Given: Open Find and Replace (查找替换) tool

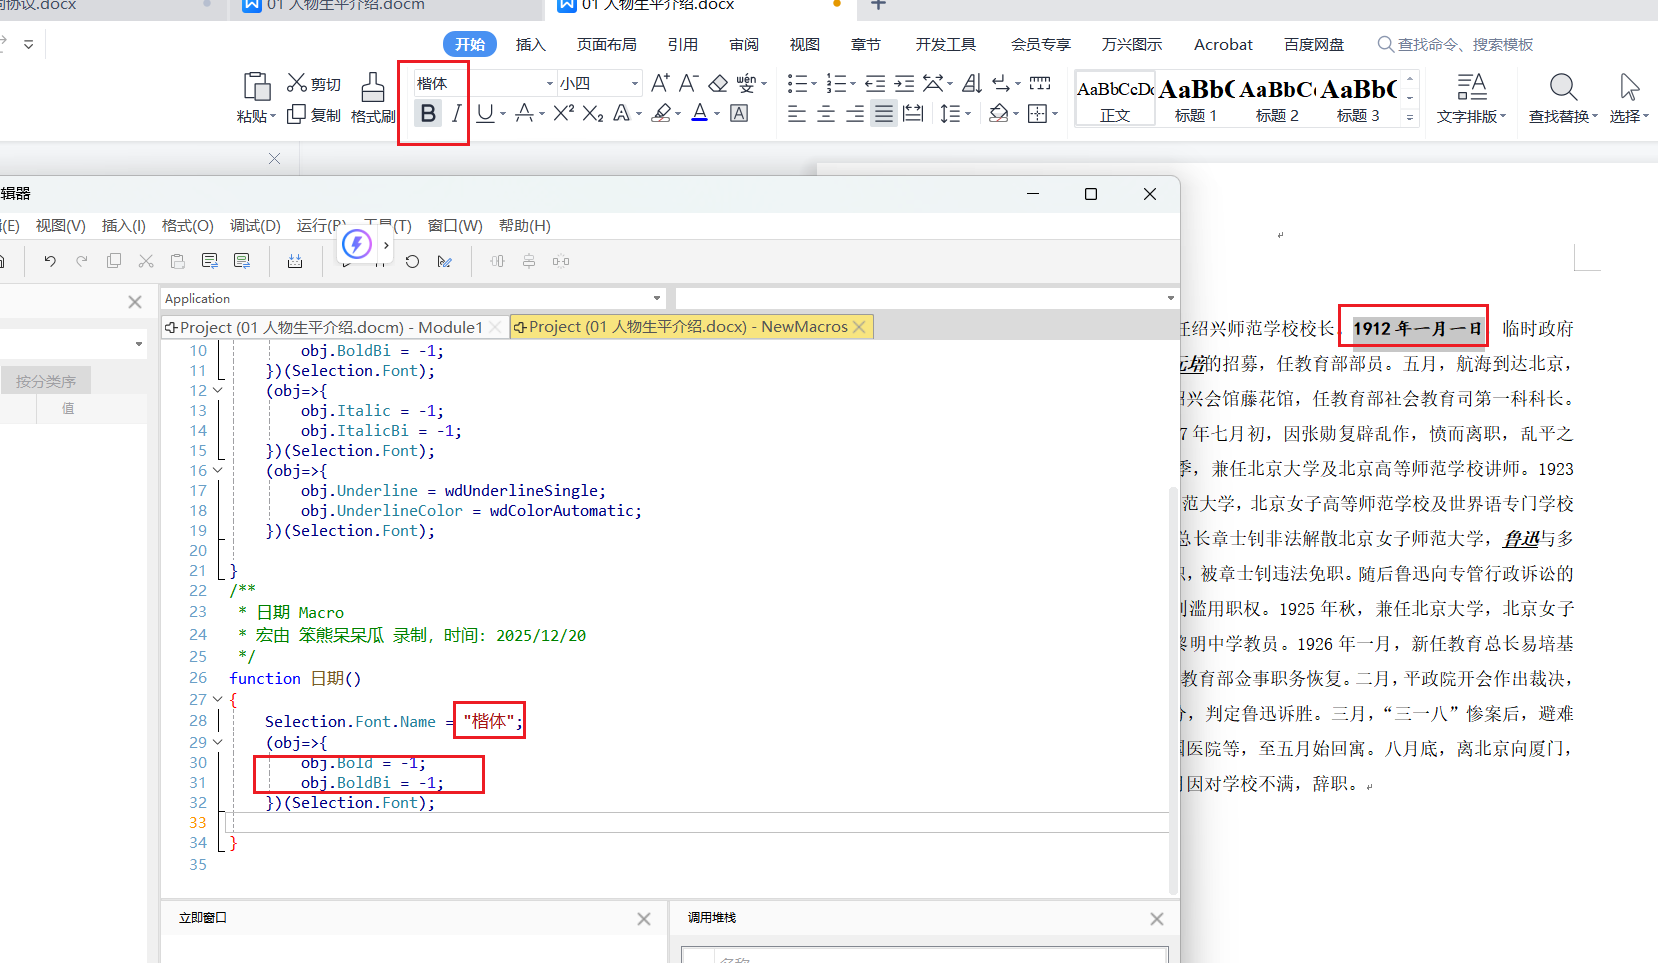Looking at the screenshot, I should [x=1563, y=97].
